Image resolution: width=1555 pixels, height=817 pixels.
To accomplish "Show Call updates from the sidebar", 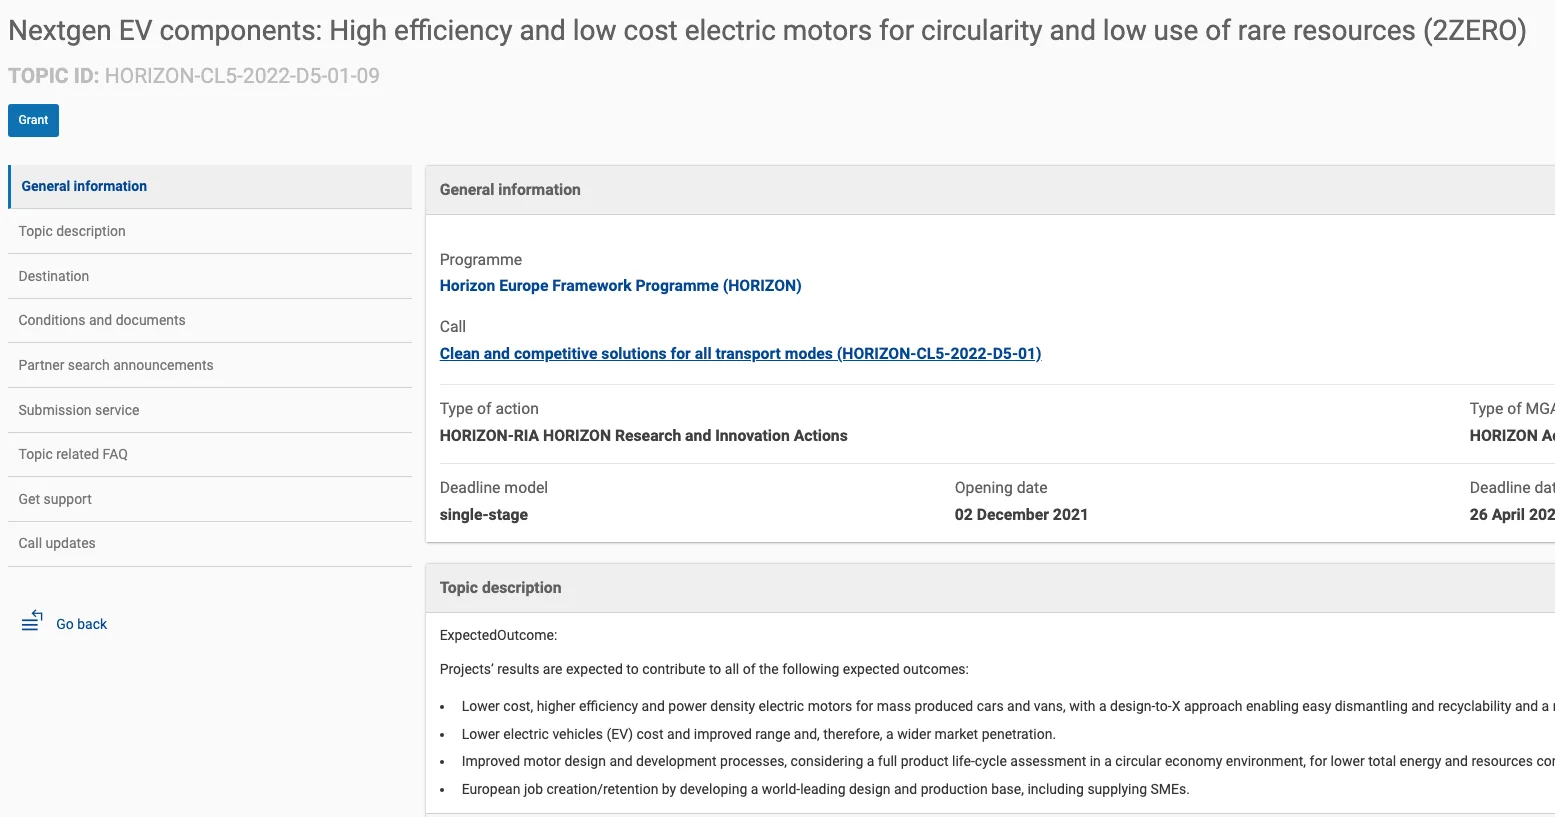I will click(x=57, y=543).
